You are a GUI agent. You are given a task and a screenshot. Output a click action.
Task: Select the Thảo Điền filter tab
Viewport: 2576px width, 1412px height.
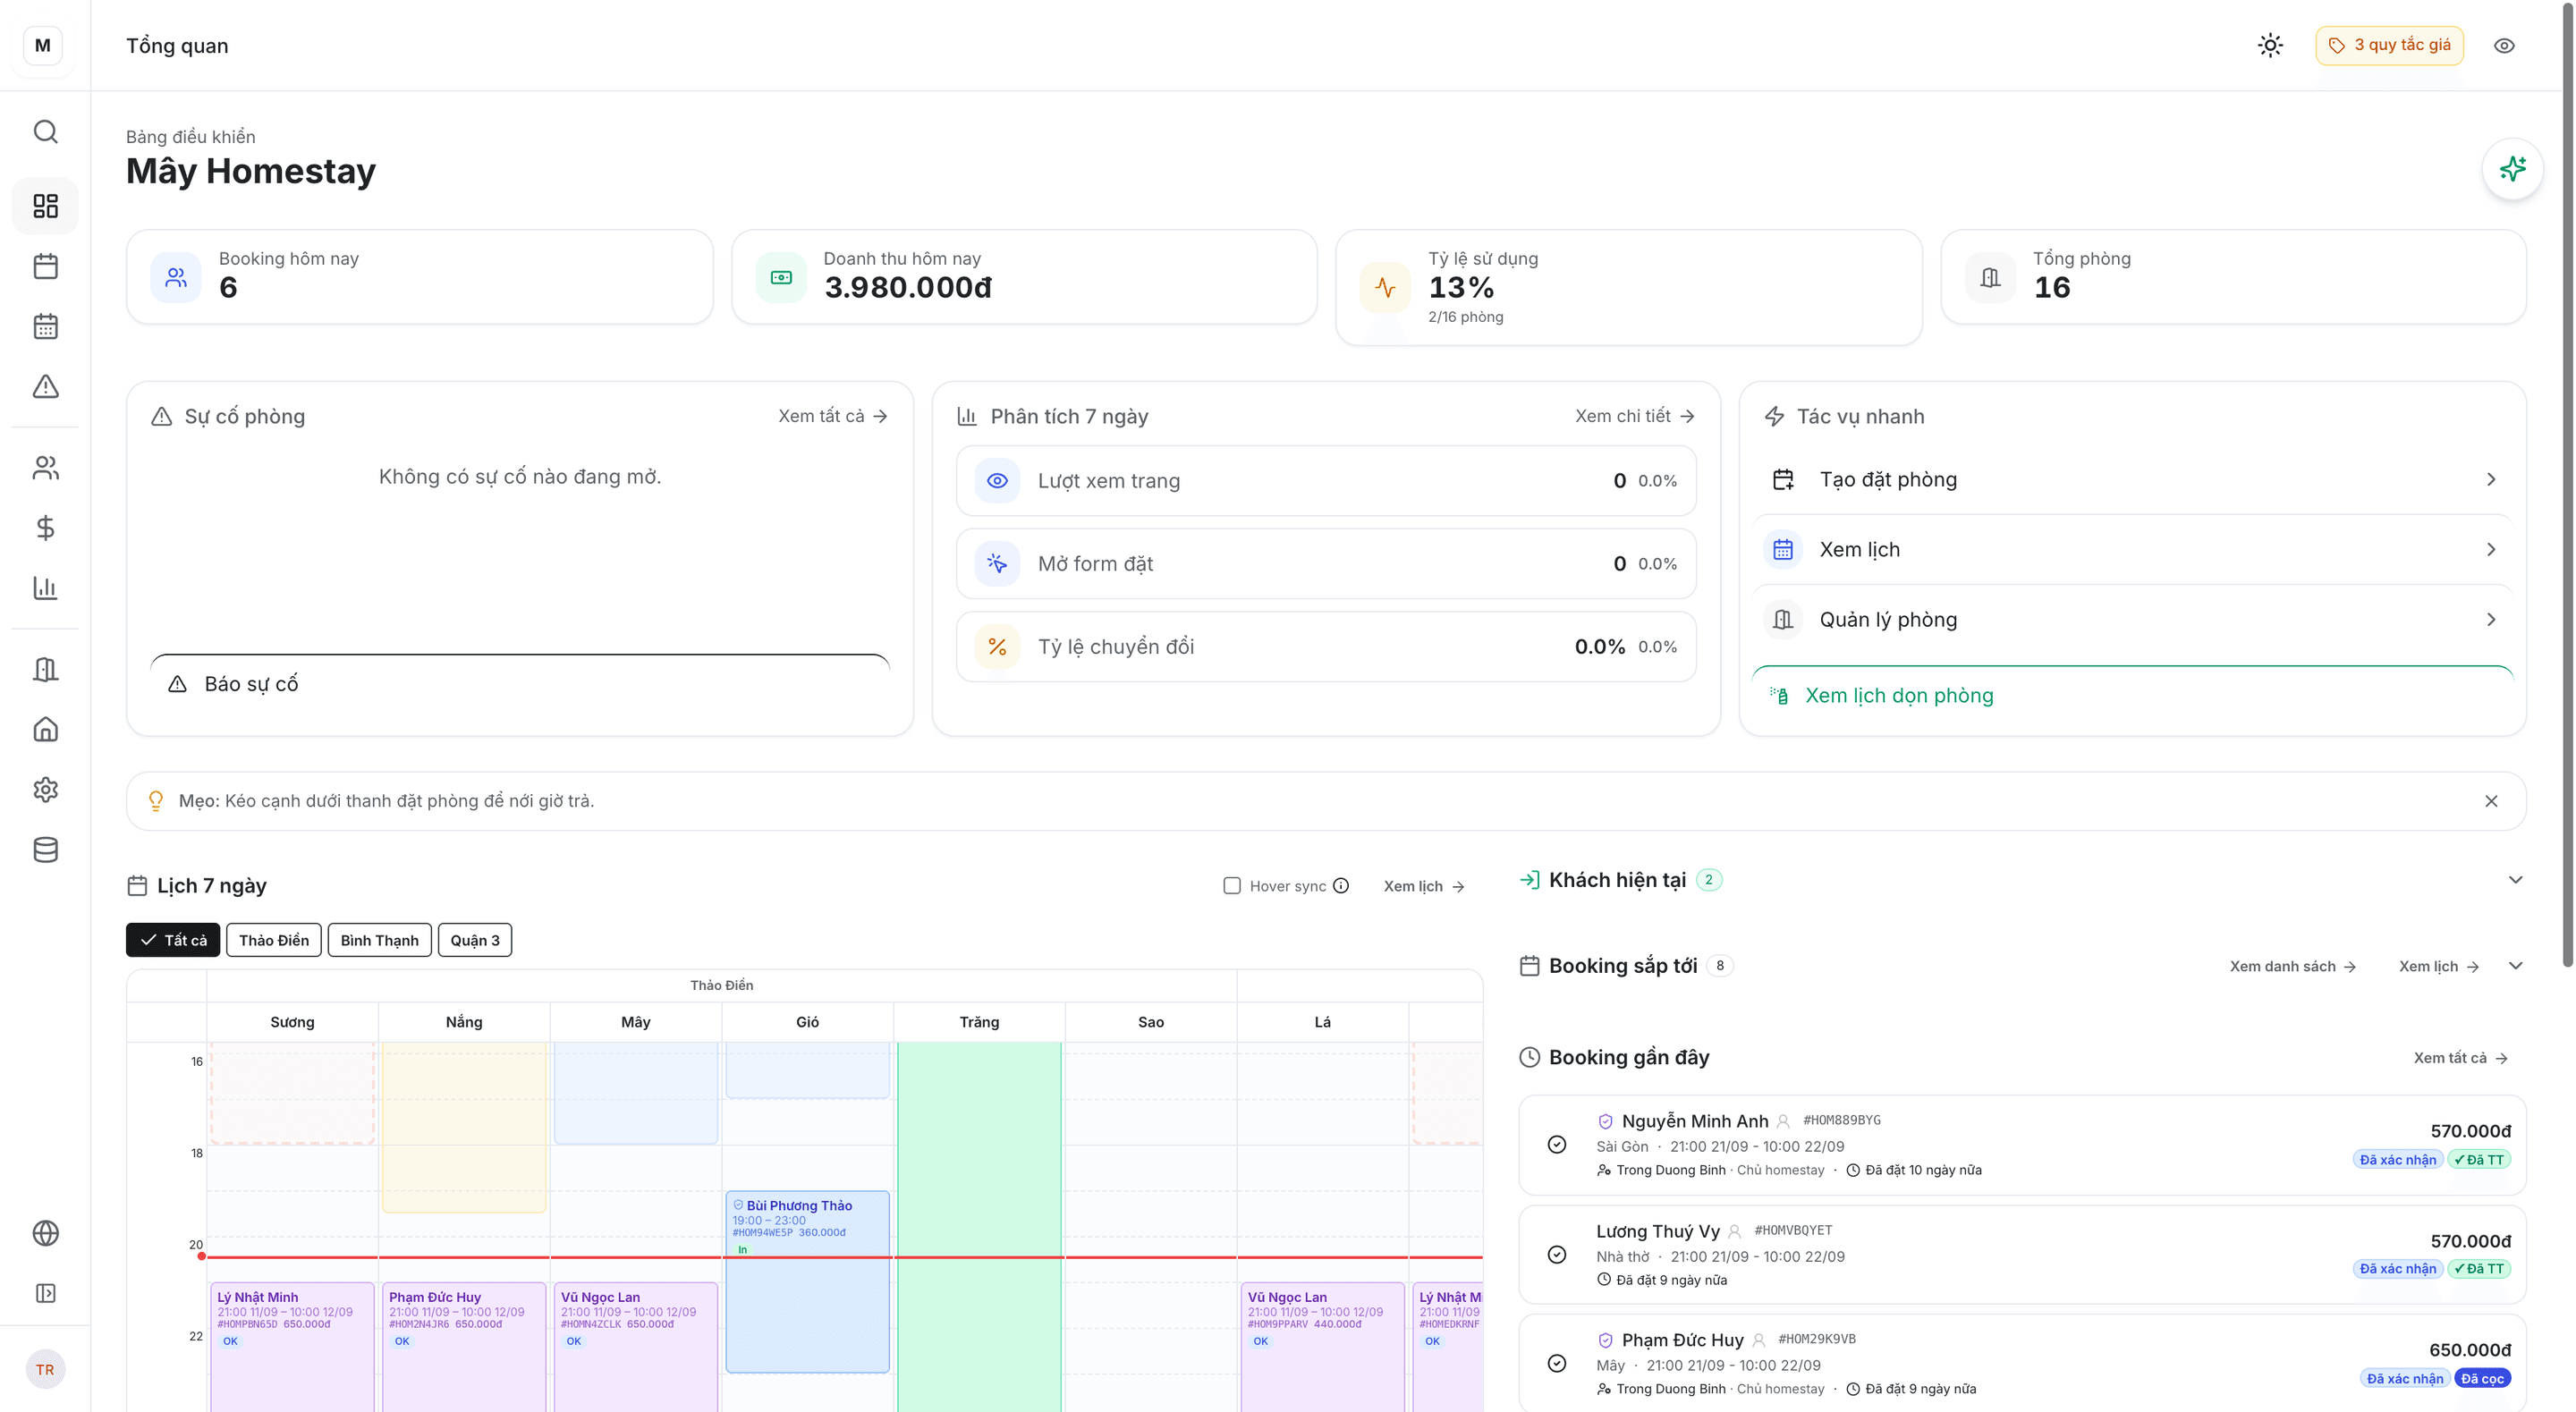click(x=274, y=940)
